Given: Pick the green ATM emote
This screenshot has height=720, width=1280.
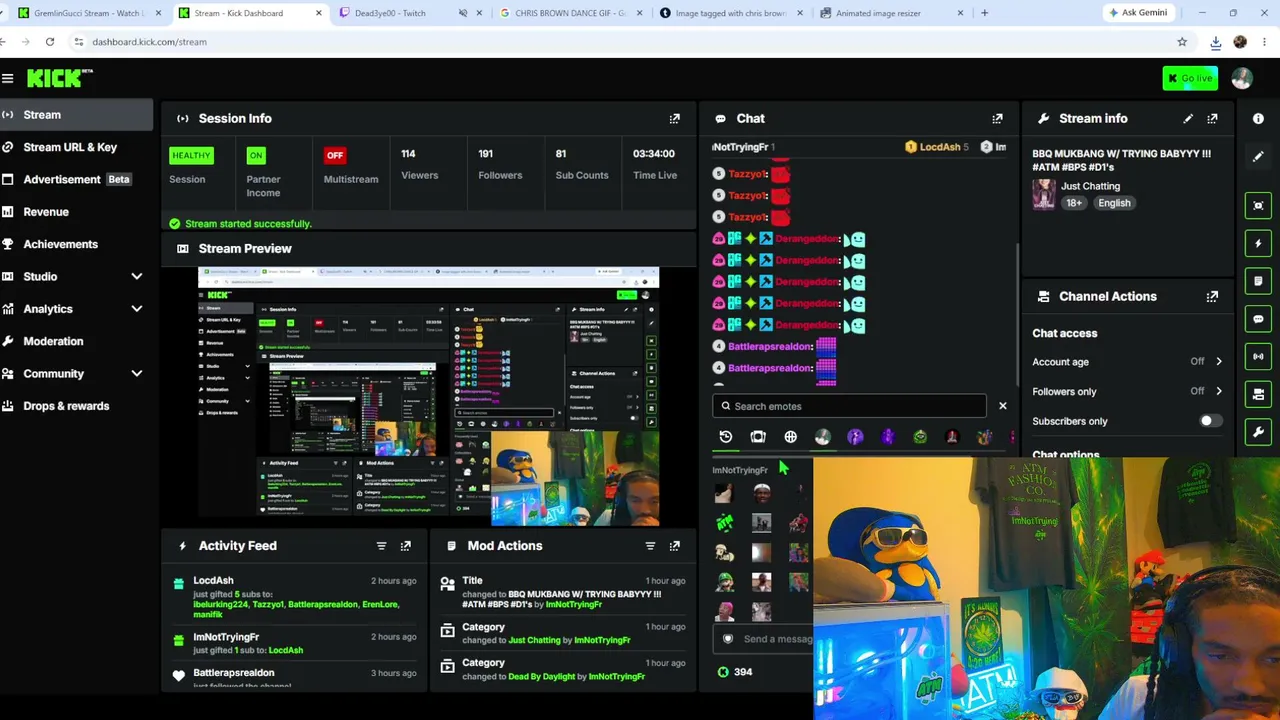Looking at the screenshot, I should (725, 522).
